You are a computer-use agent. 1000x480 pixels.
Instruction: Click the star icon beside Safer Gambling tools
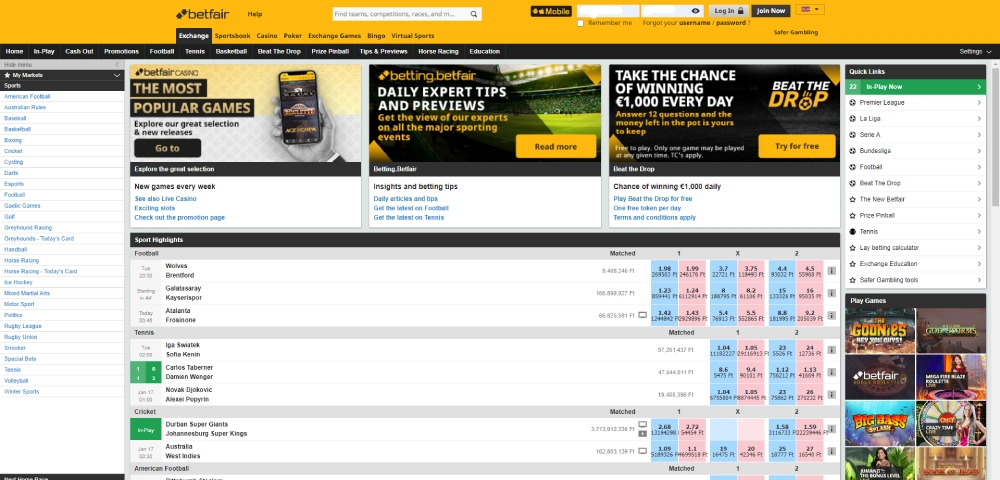click(x=853, y=280)
